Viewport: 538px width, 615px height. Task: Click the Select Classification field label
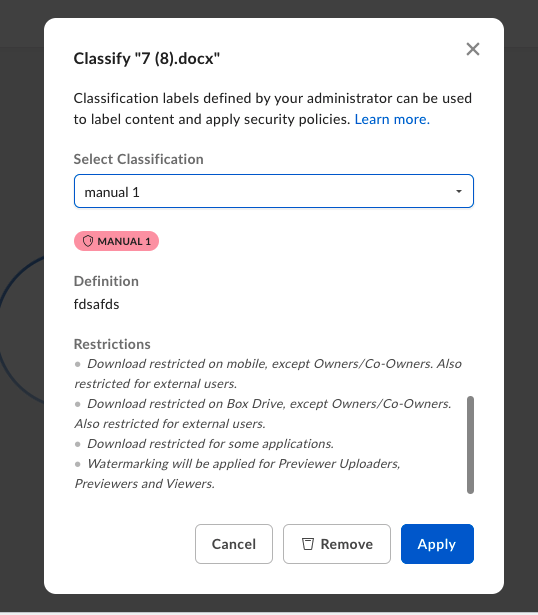138,159
